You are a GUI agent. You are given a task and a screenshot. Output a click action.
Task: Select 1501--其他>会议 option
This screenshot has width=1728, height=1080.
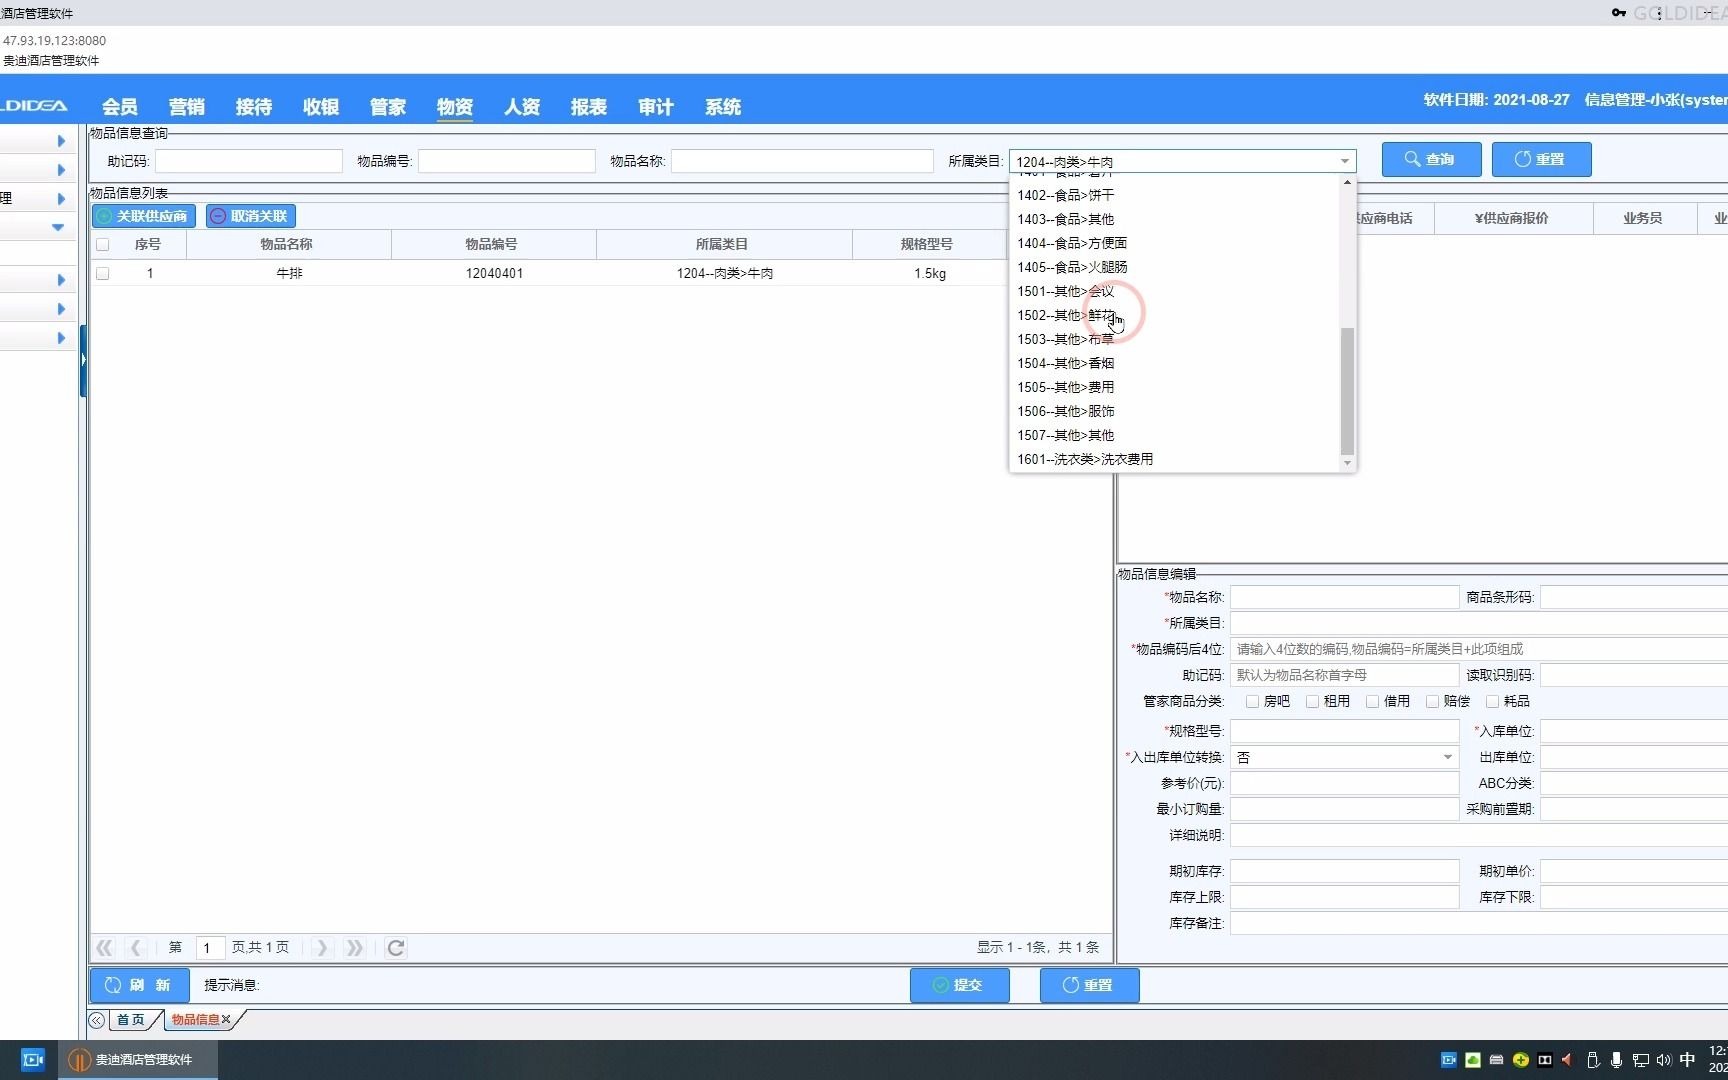pos(1174,291)
